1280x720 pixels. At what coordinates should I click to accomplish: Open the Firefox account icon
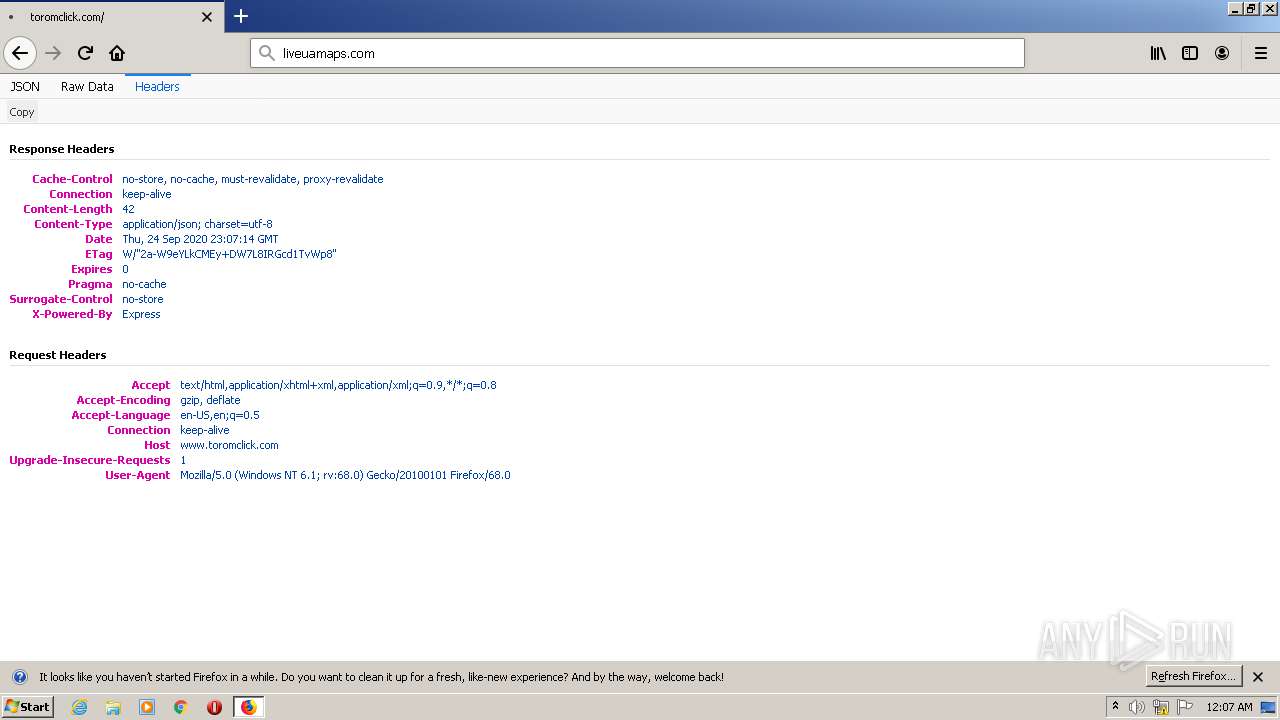click(1222, 53)
